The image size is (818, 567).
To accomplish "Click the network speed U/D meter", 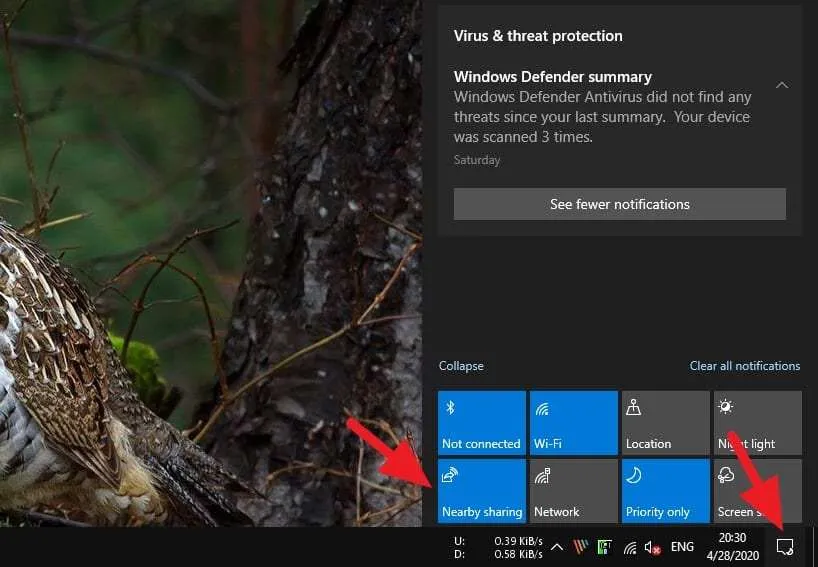I will pos(498,547).
